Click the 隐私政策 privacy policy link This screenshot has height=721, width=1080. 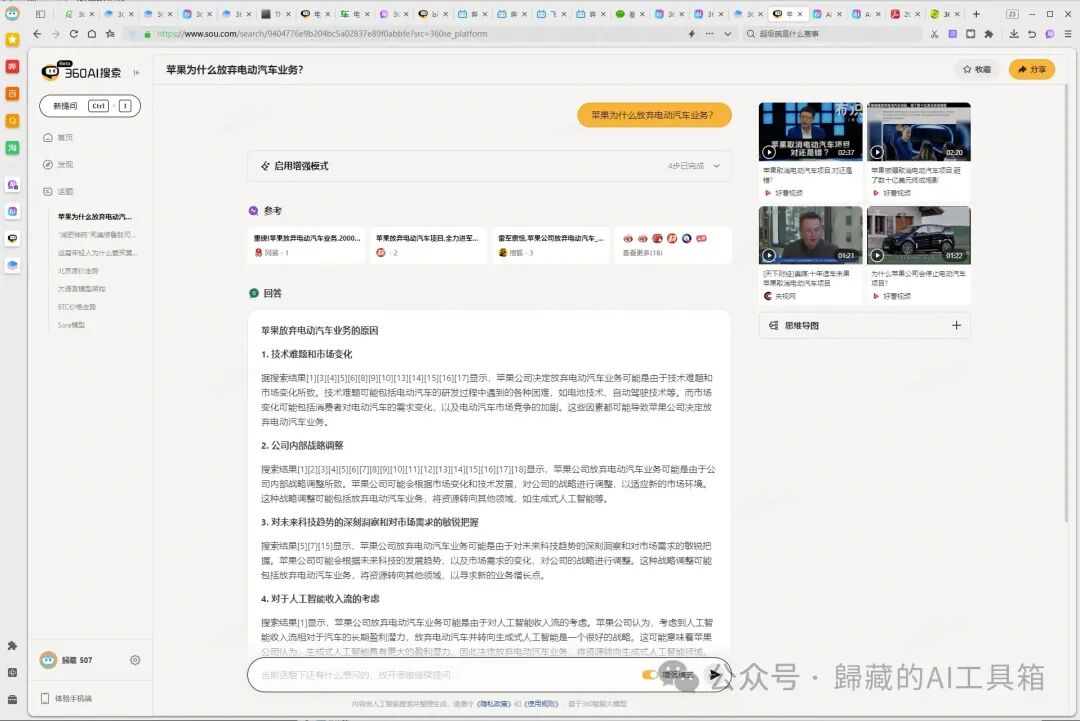click(x=495, y=704)
